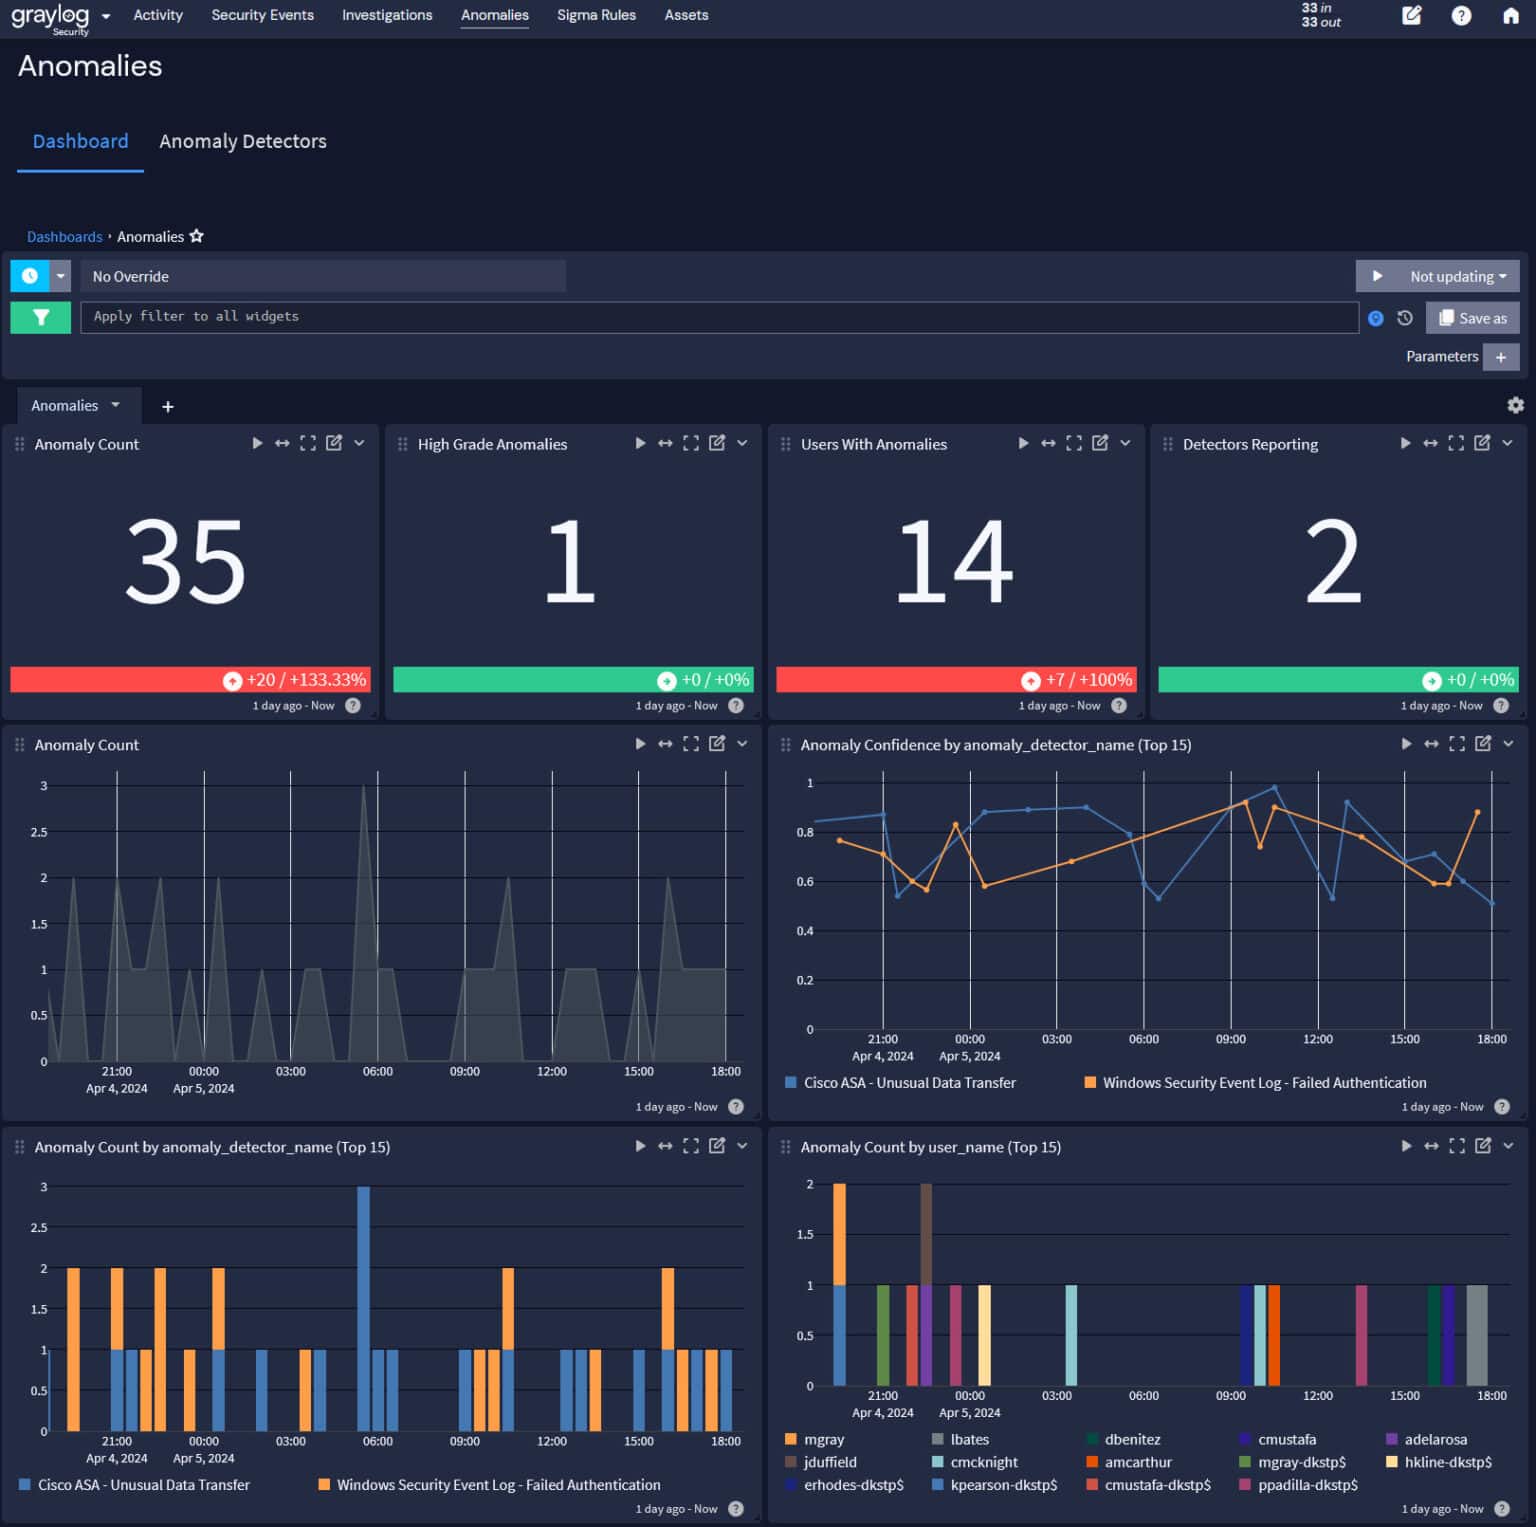
Task: Toggle fullscreen on Detectors Reporting widget
Action: coord(1456,443)
